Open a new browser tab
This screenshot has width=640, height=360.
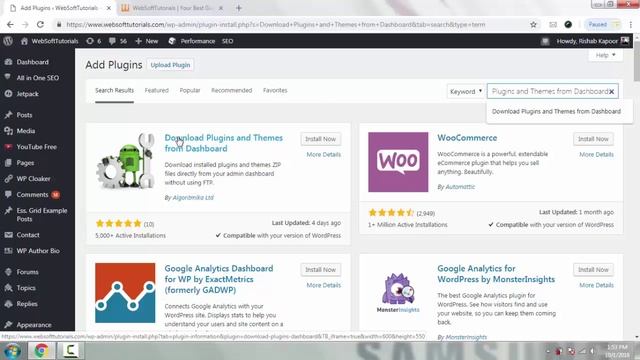coord(239,8)
